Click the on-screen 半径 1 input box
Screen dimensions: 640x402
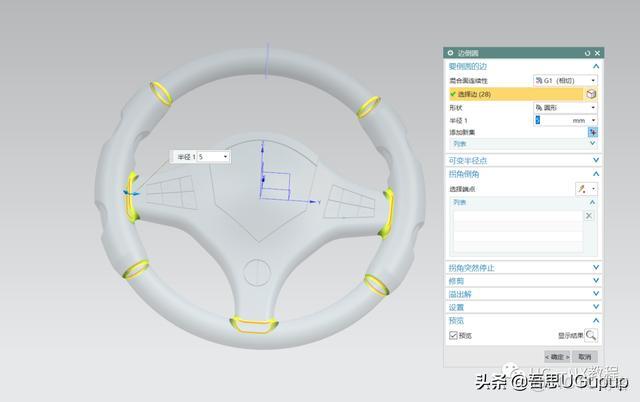[x=209, y=157]
